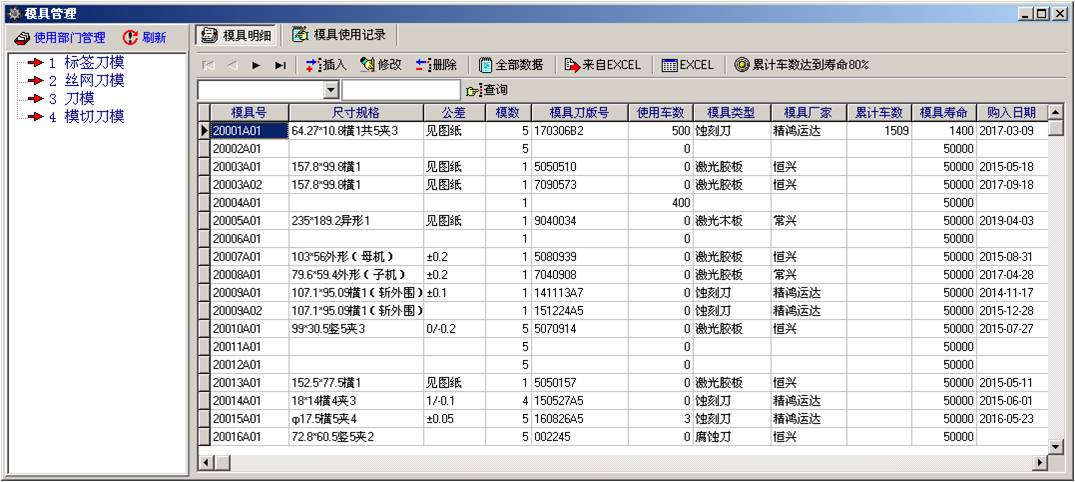This screenshot has height=482, width=1075.
Task: Select cell 79.6*59.4外形(子机)
Action: [x=356, y=275]
